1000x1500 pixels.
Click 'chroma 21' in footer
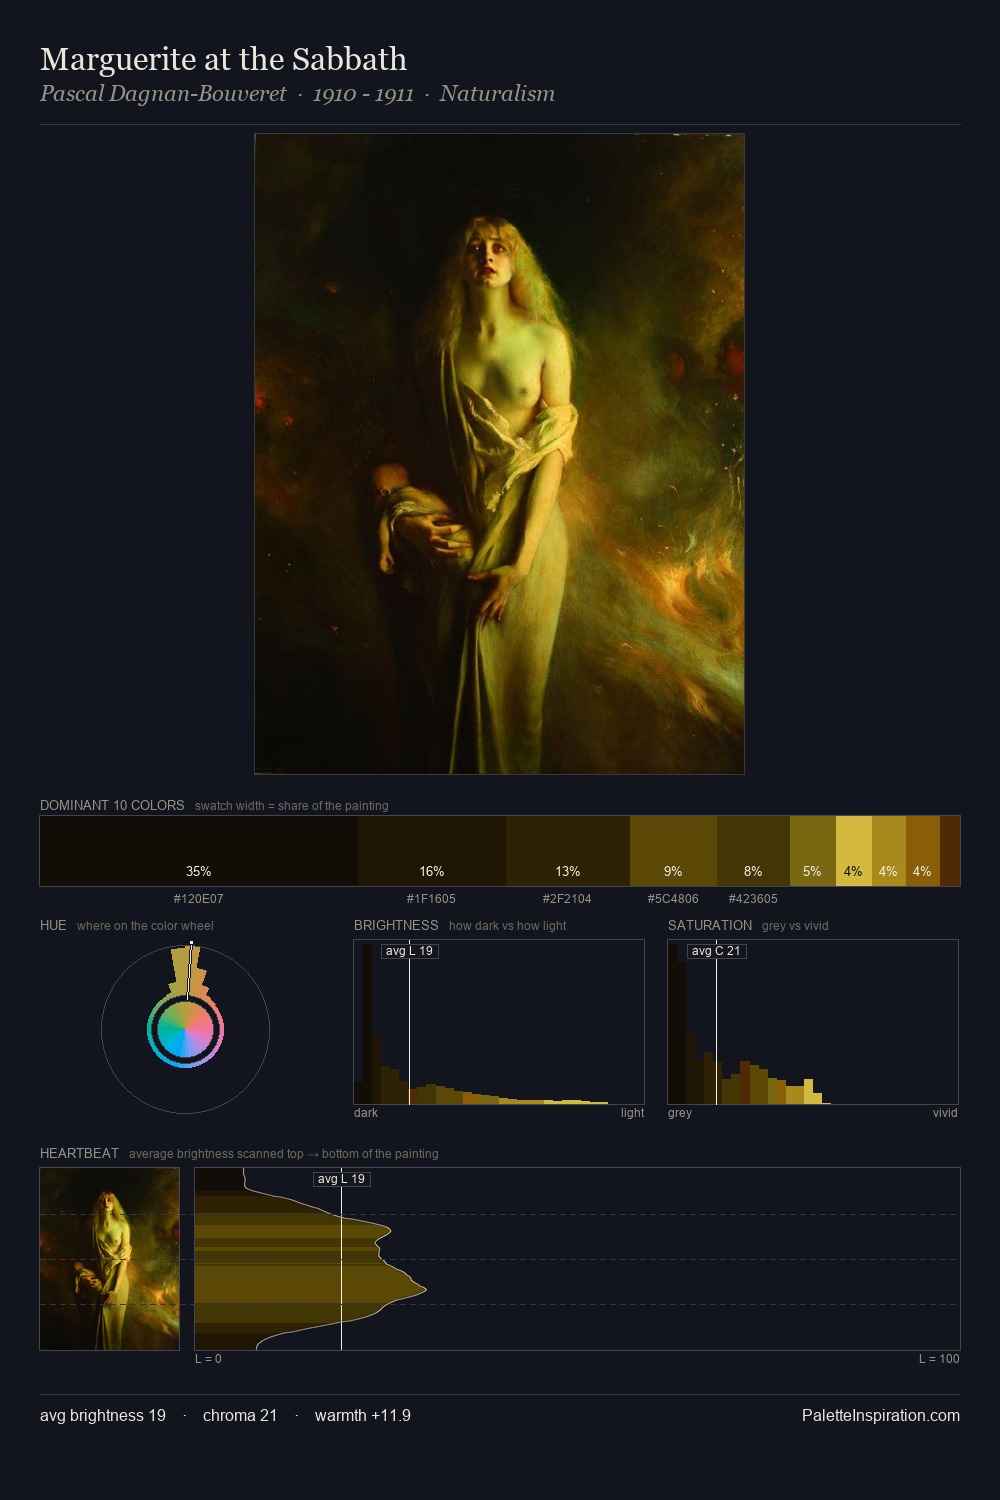(x=240, y=1415)
